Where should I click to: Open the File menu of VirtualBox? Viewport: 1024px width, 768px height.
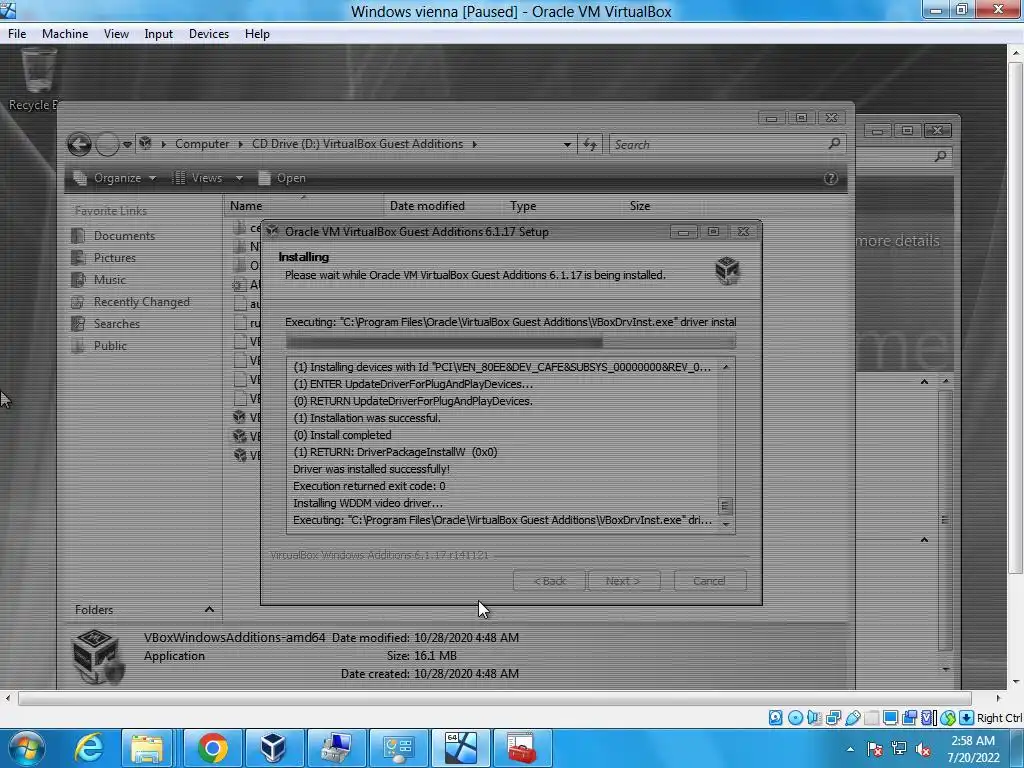tap(17, 34)
